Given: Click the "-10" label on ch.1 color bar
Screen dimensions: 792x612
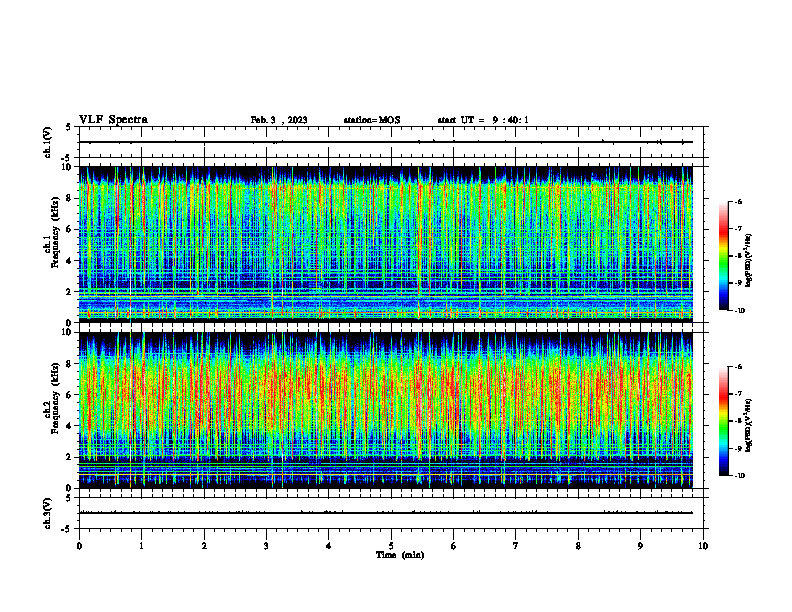Looking at the screenshot, I should click(x=739, y=310).
